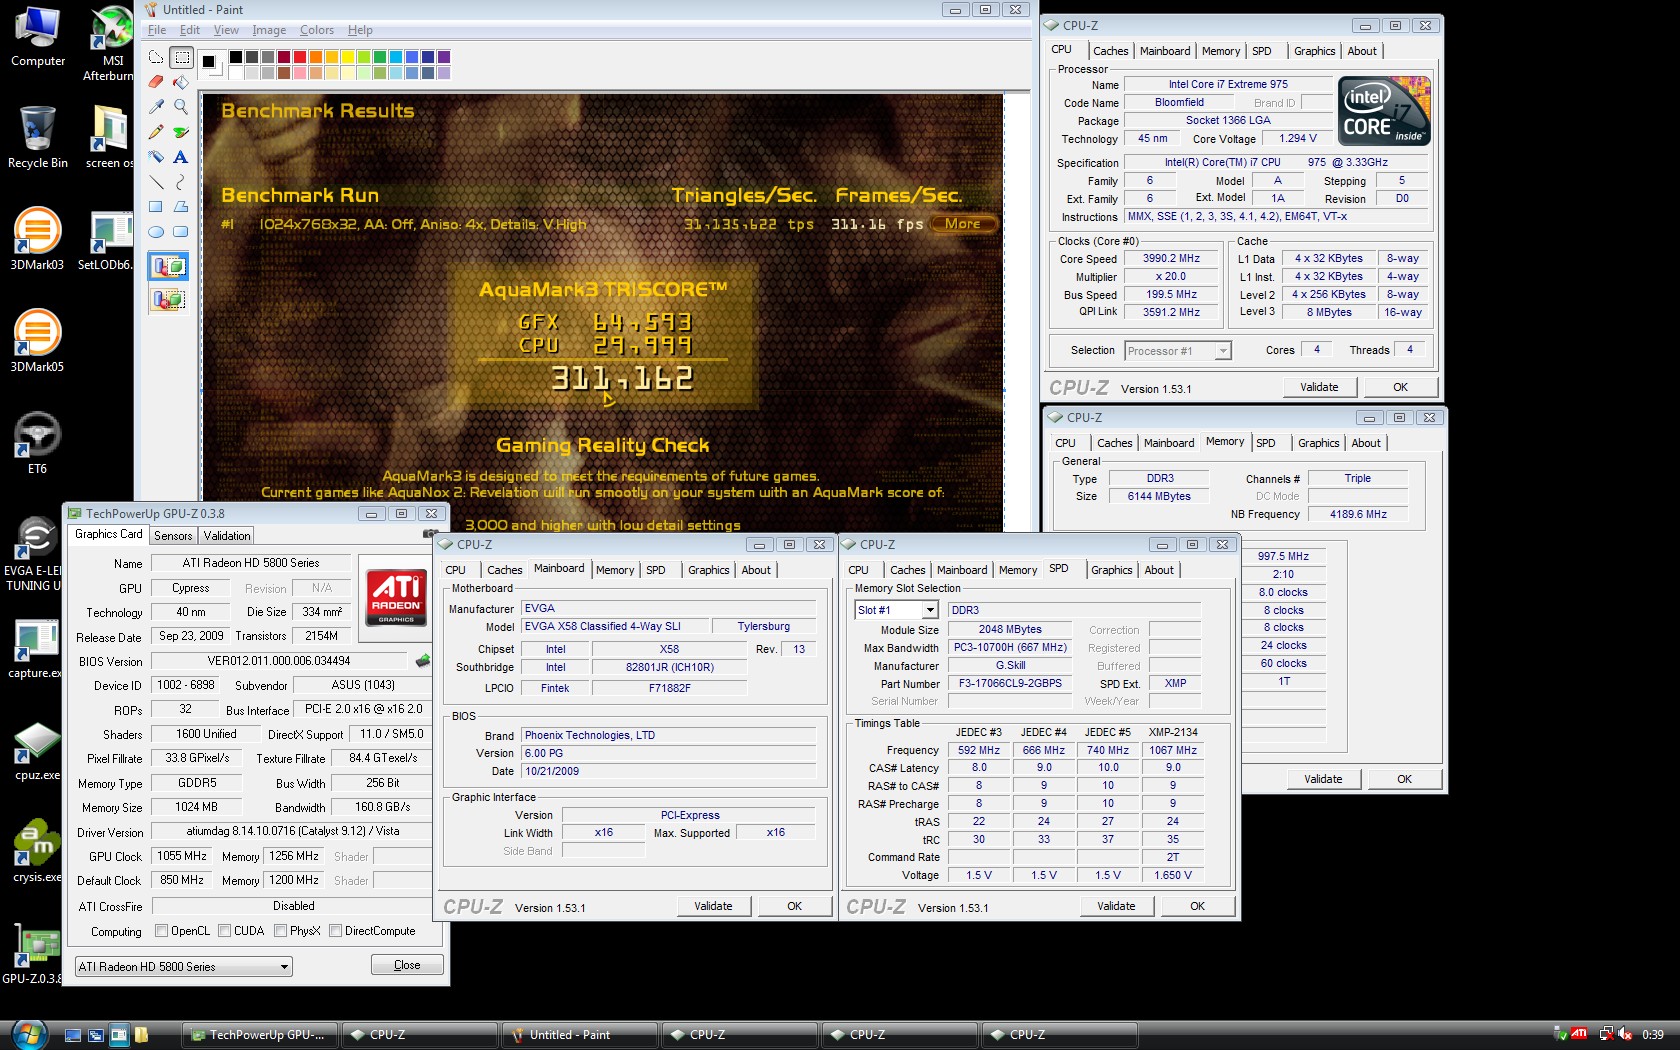Switch to Sensors tab in GPU-Z
Image resolution: width=1680 pixels, height=1050 pixels.
pos(173,536)
